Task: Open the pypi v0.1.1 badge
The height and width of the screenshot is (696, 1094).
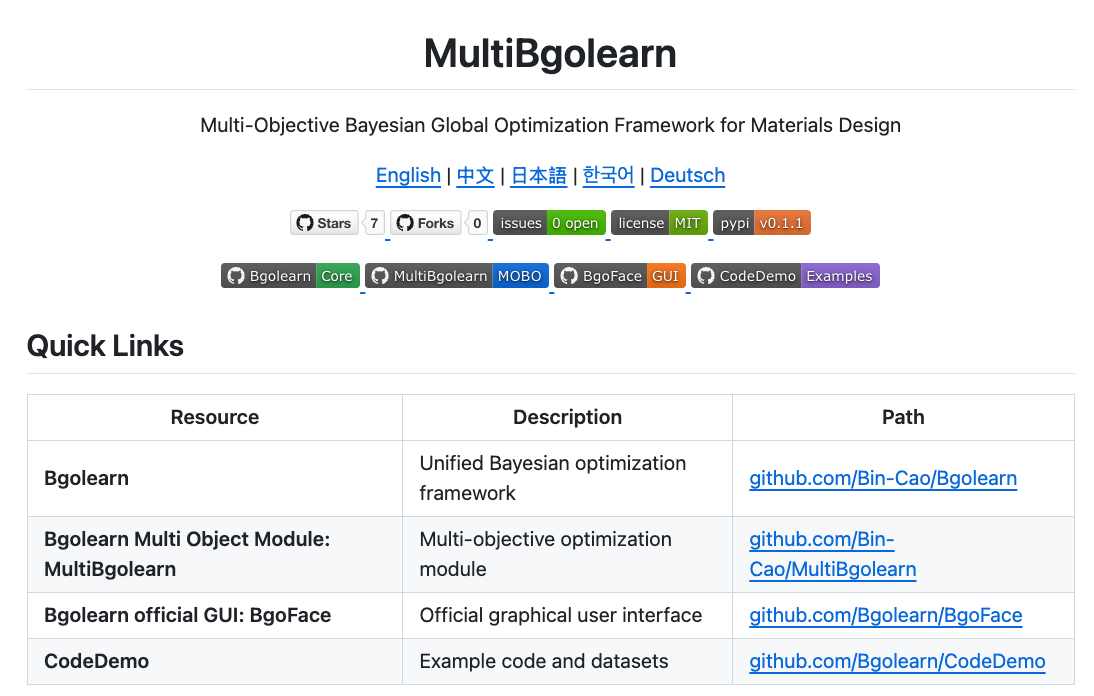Action: (762, 223)
